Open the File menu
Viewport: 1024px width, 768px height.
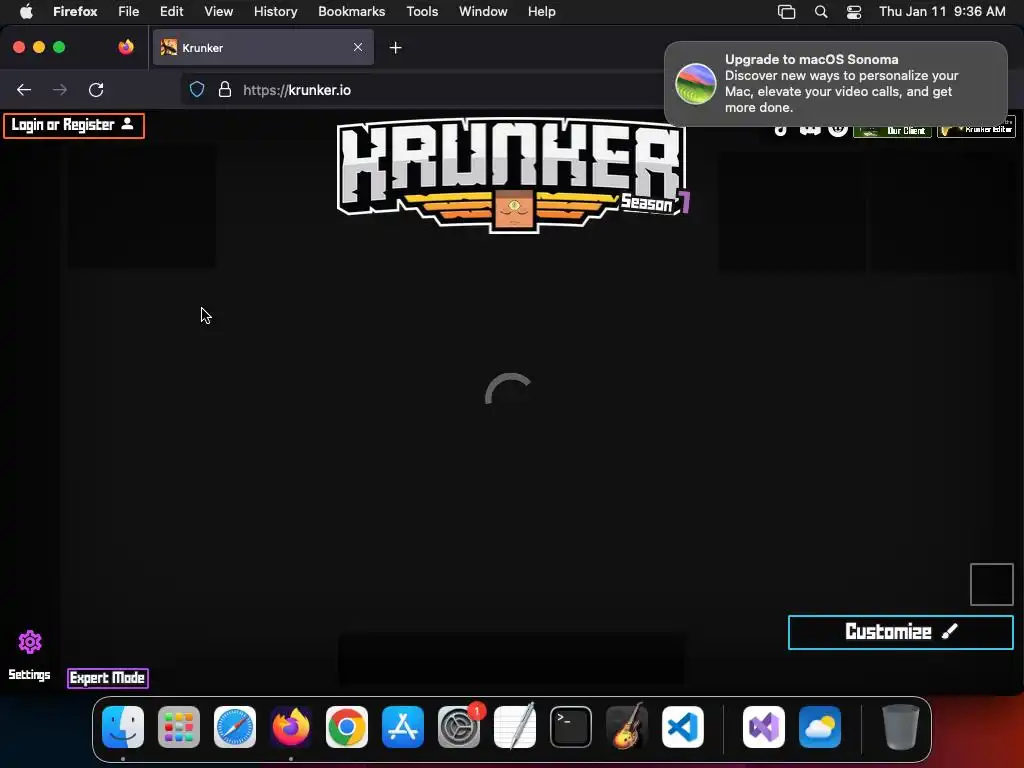tap(128, 12)
